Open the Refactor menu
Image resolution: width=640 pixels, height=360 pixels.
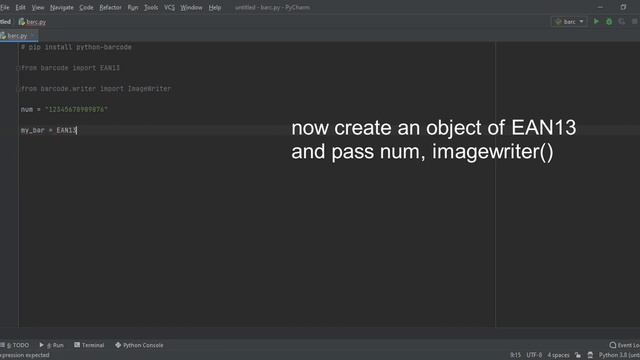(x=110, y=7)
